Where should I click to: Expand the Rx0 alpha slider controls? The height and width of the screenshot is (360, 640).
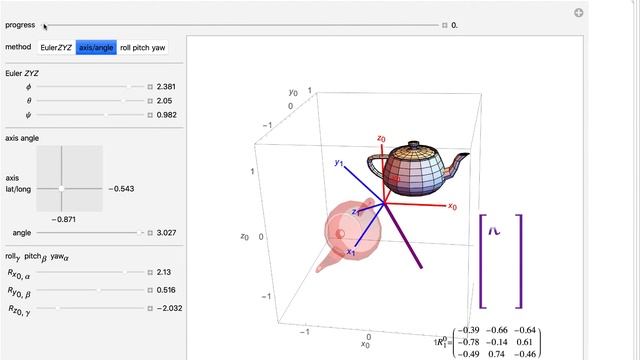(150, 272)
